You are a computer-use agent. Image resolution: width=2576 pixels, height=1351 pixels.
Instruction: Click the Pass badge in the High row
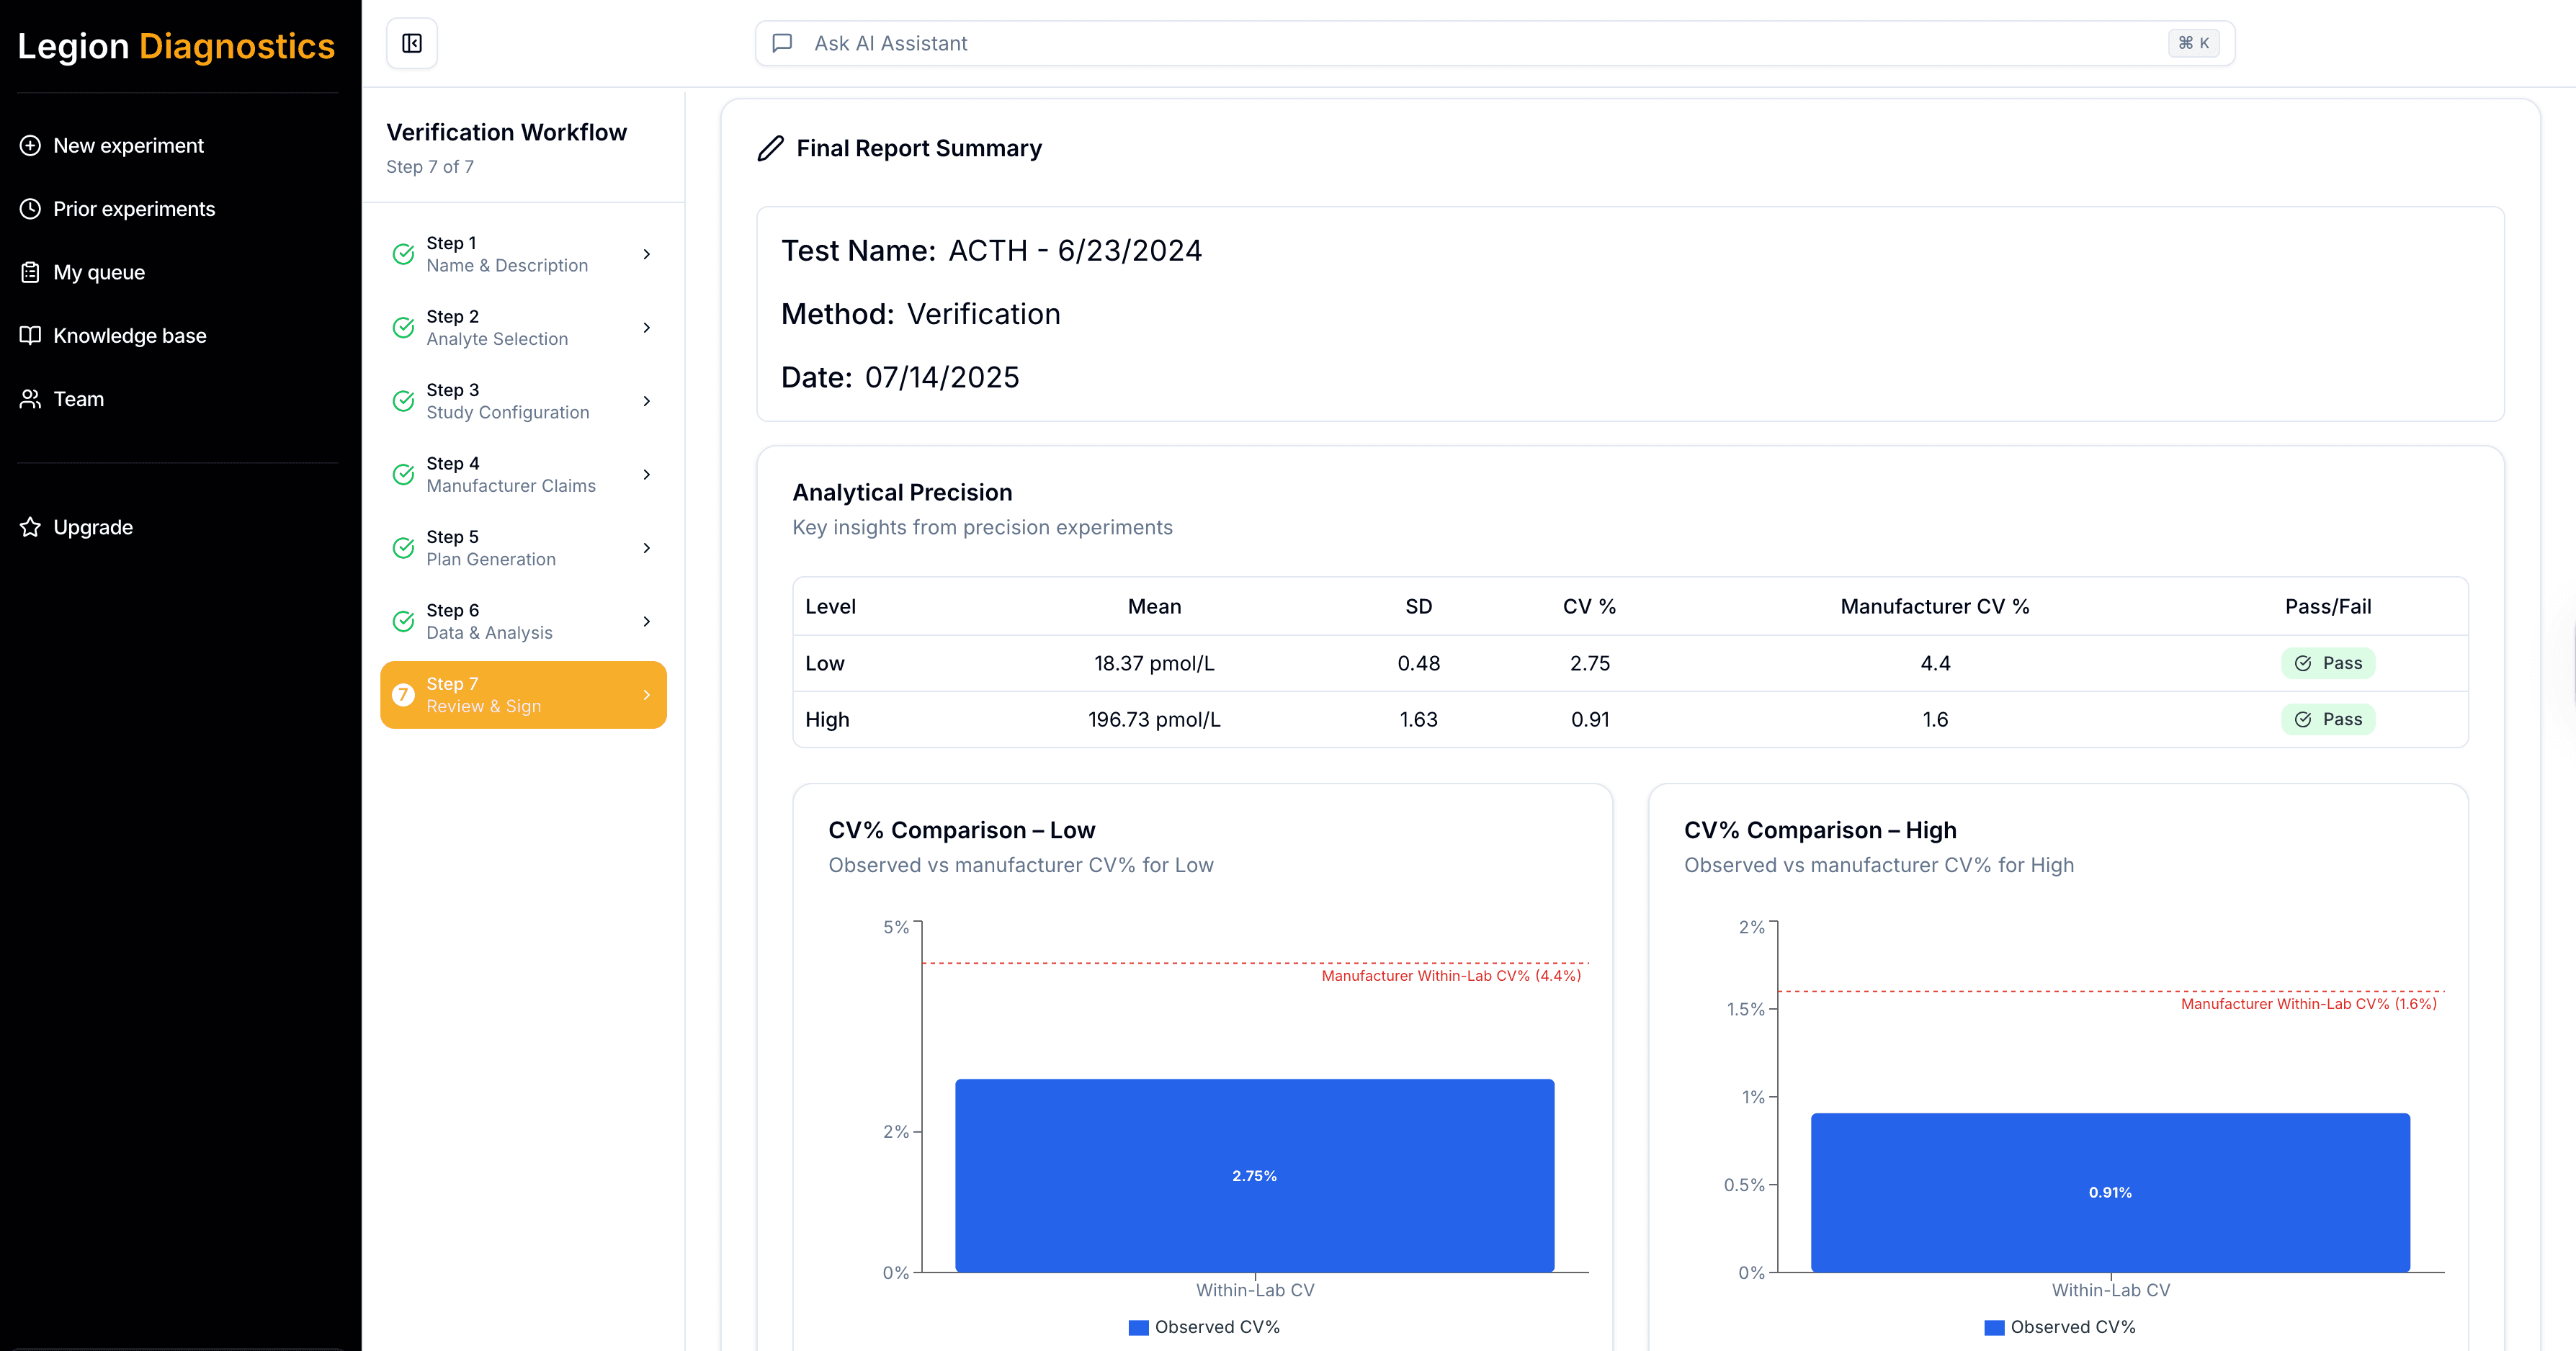(2328, 719)
